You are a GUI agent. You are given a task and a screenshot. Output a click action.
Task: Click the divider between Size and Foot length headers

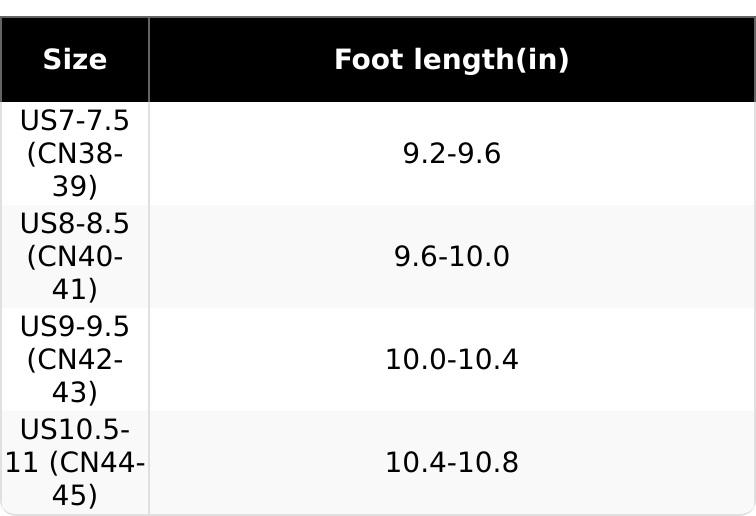coord(149,60)
